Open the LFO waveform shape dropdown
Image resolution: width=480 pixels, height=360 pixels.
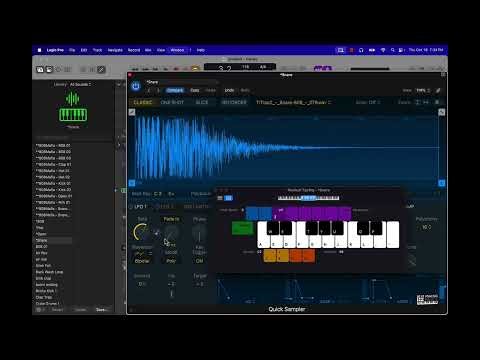click(143, 254)
